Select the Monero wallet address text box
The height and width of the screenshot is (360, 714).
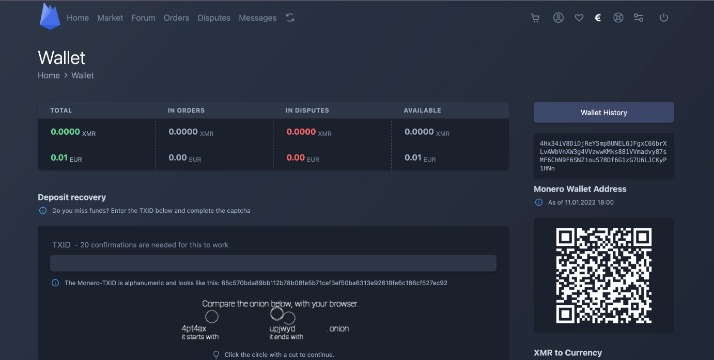(x=603, y=156)
